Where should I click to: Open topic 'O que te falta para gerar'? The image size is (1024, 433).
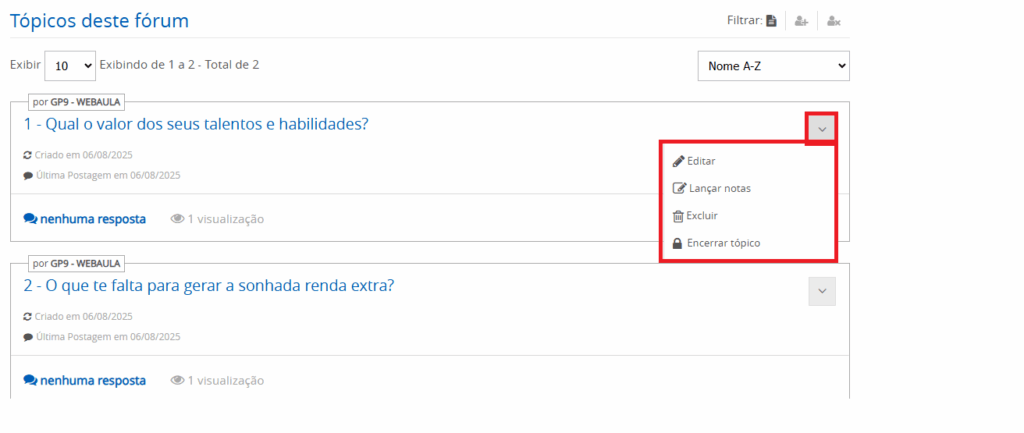[x=208, y=286]
